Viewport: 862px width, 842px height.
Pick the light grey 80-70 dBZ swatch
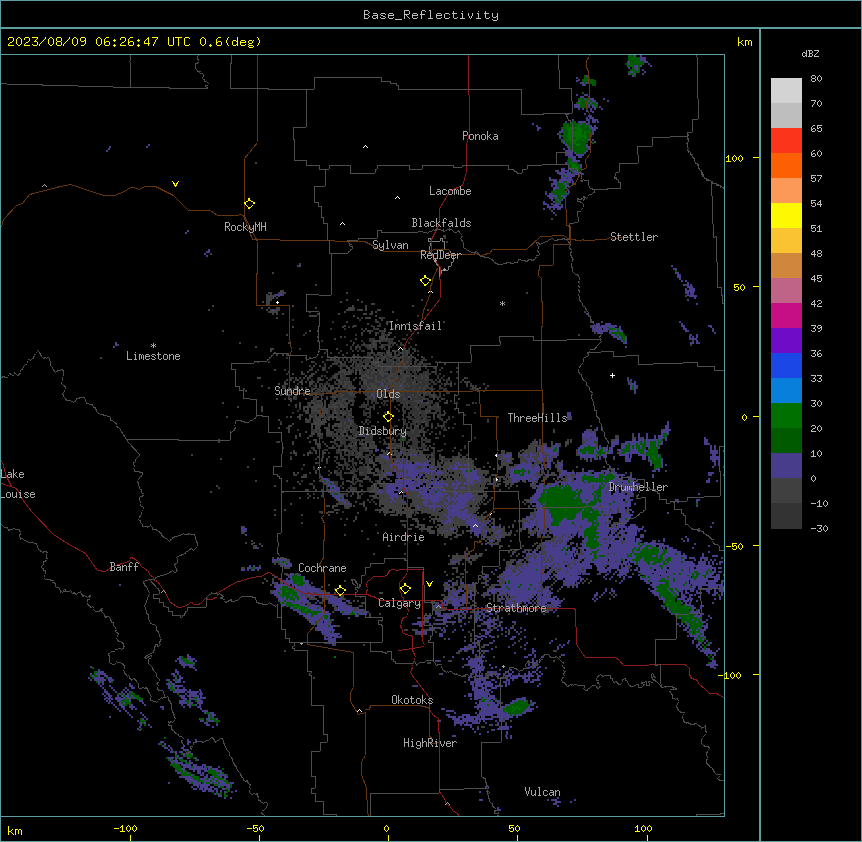click(x=786, y=91)
